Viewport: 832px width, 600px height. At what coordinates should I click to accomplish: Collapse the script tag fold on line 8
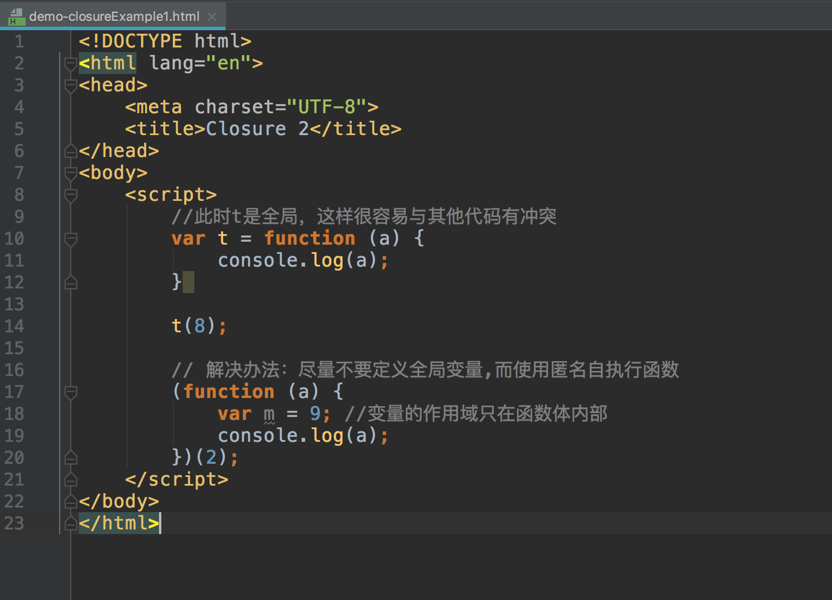click(71, 195)
